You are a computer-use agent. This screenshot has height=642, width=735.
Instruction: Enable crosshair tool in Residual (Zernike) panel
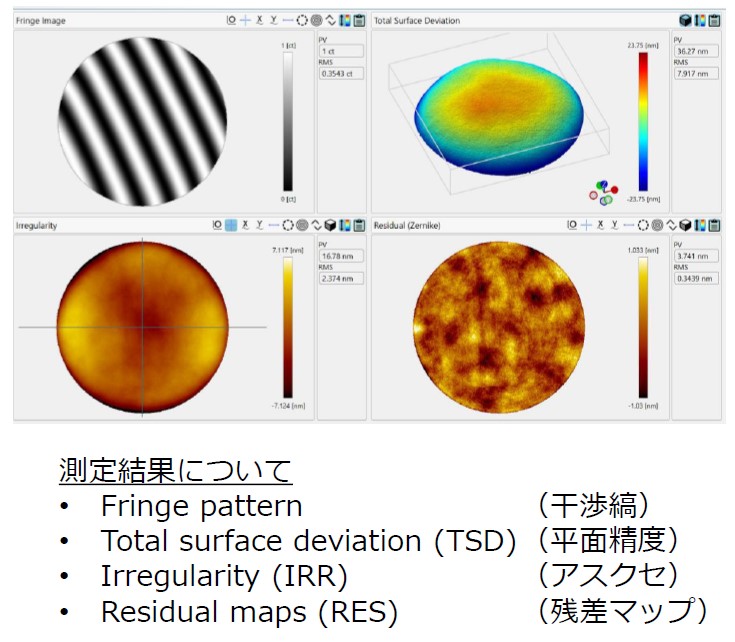(x=586, y=225)
